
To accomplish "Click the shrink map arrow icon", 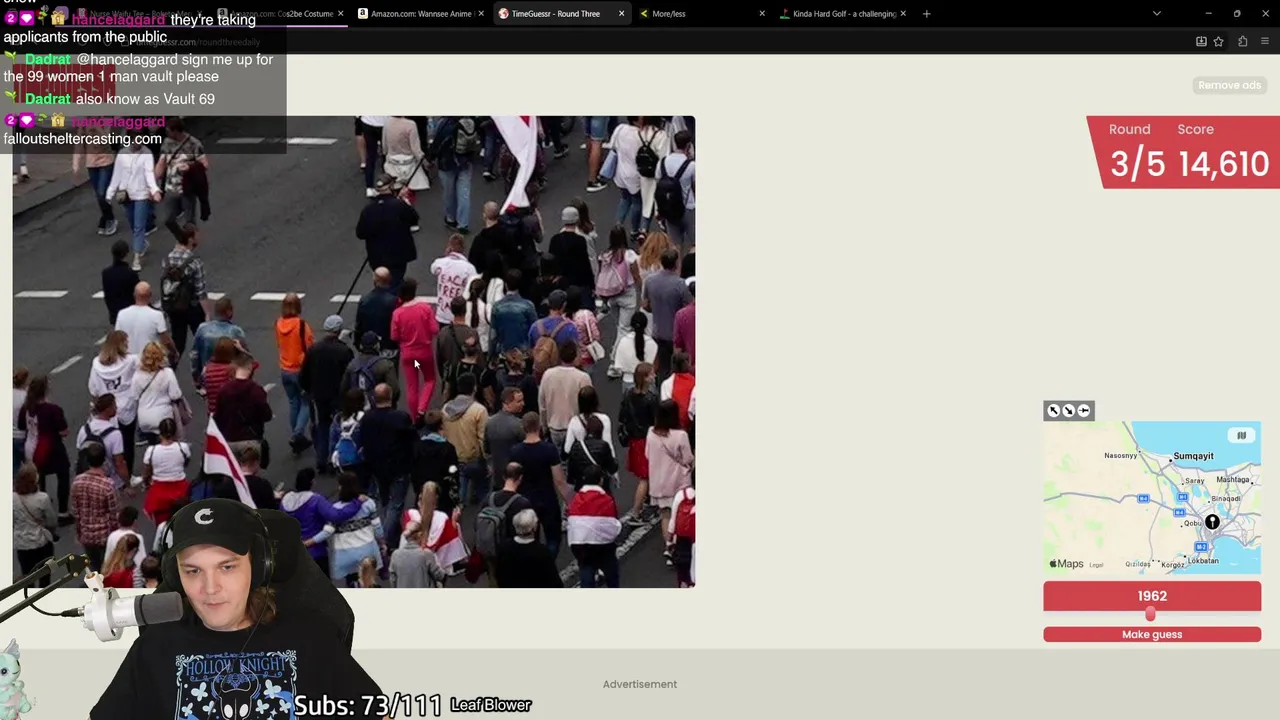I will point(1069,411).
